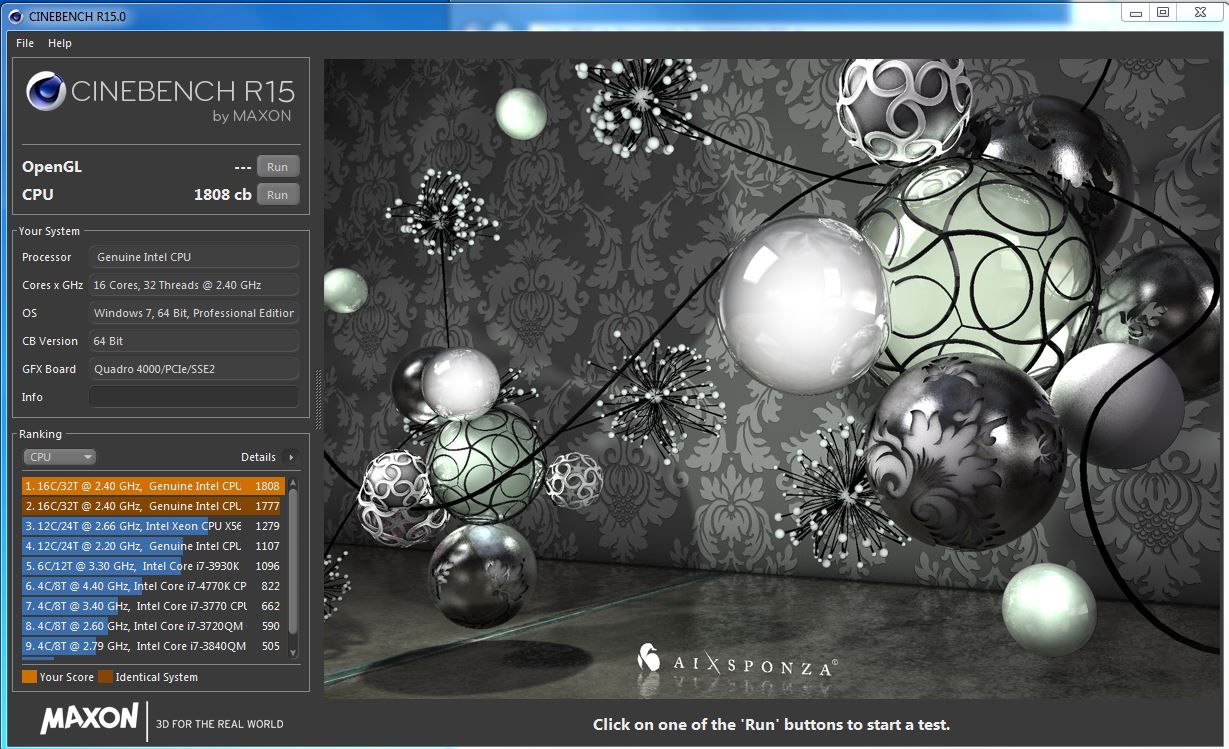This screenshot has width=1229, height=749.
Task: Maximize the Cinebench window
Action: (x=1162, y=12)
